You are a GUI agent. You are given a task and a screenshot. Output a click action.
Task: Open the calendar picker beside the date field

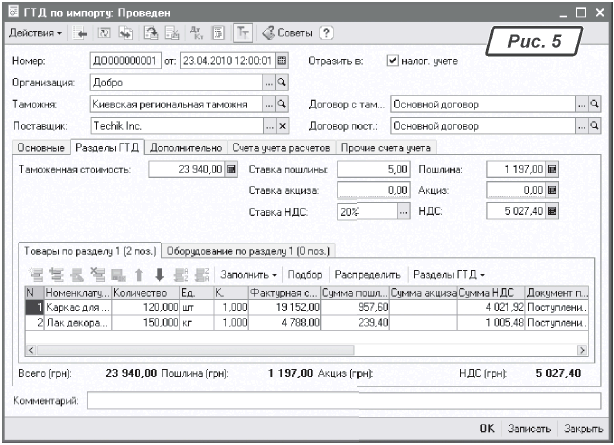point(281,60)
